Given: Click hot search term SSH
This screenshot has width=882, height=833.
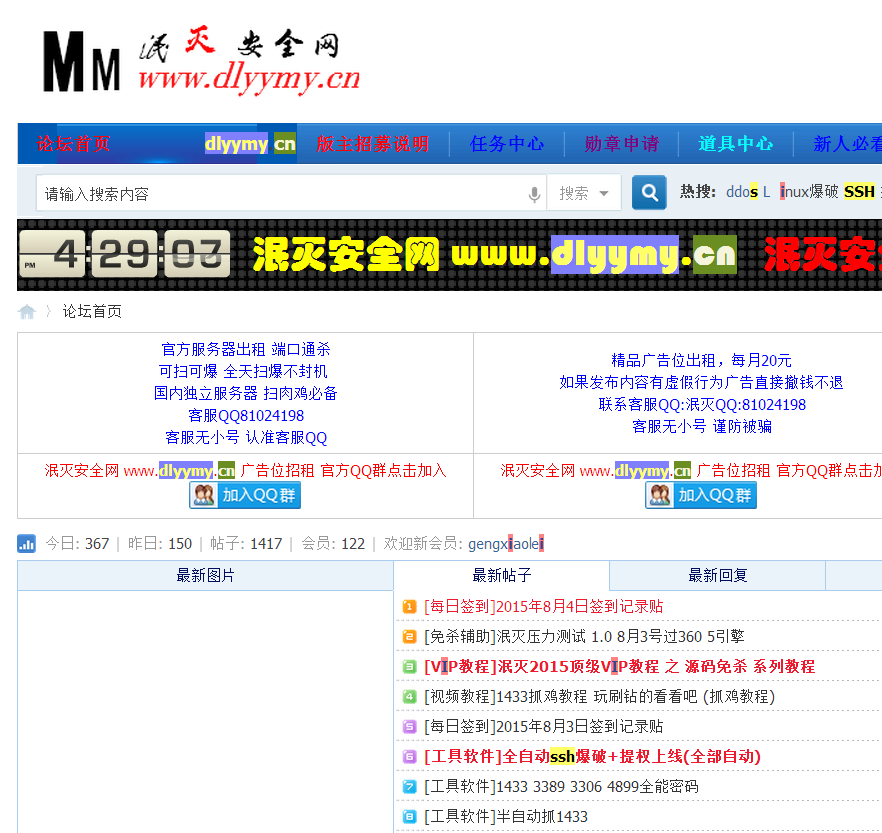Looking at the screenshot, I should pos(859,192).
